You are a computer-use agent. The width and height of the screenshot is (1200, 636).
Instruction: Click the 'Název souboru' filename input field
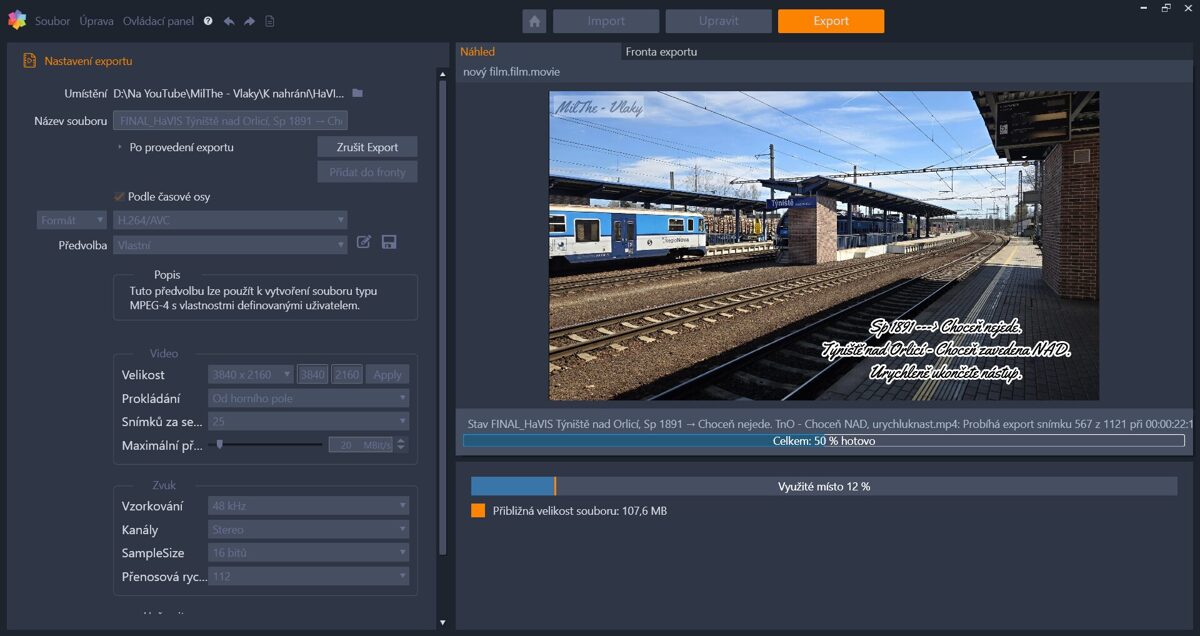click(230, 121)
